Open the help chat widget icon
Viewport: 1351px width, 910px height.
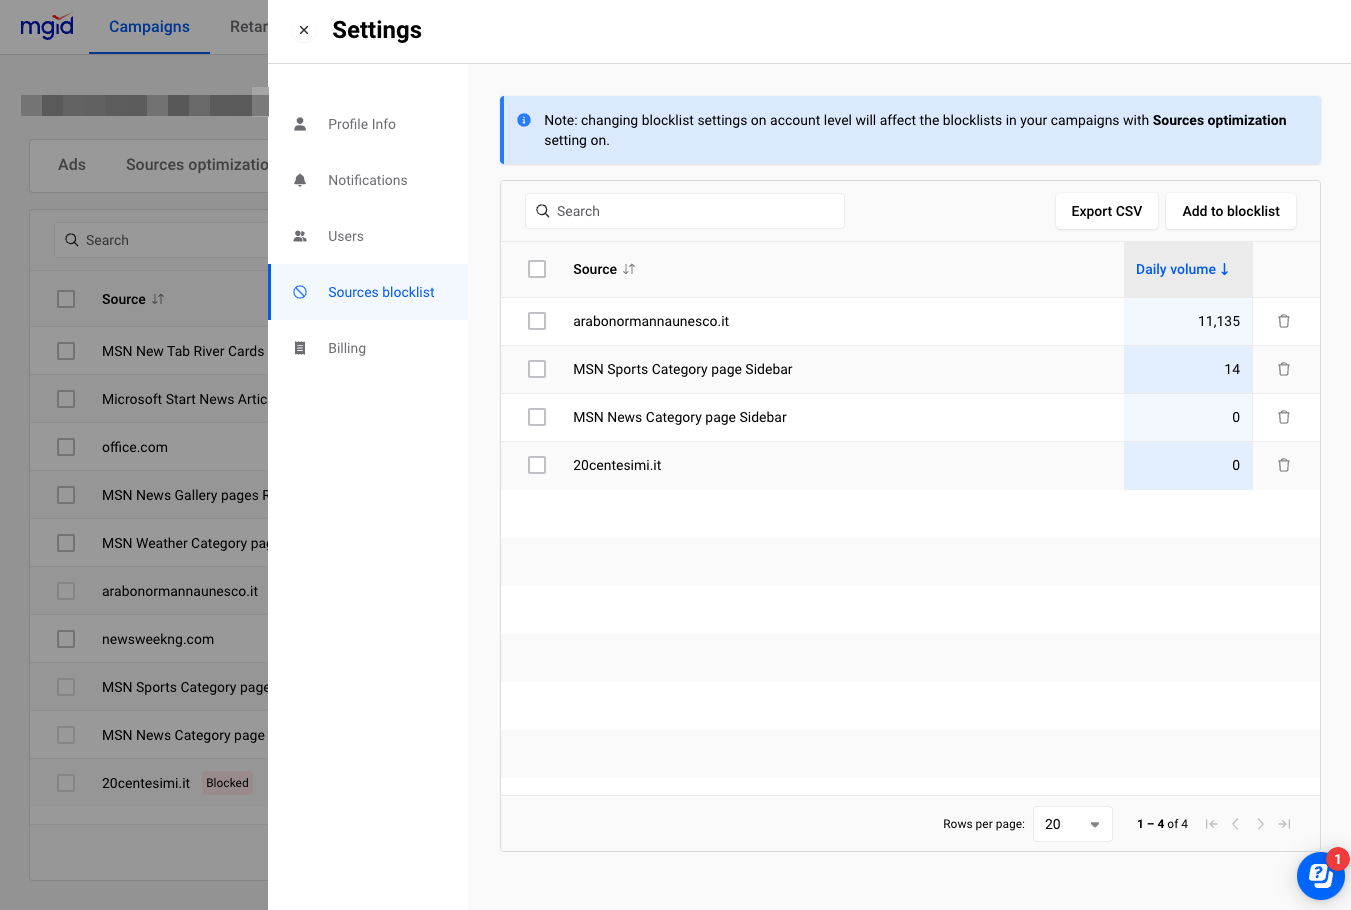point(1320,876)
